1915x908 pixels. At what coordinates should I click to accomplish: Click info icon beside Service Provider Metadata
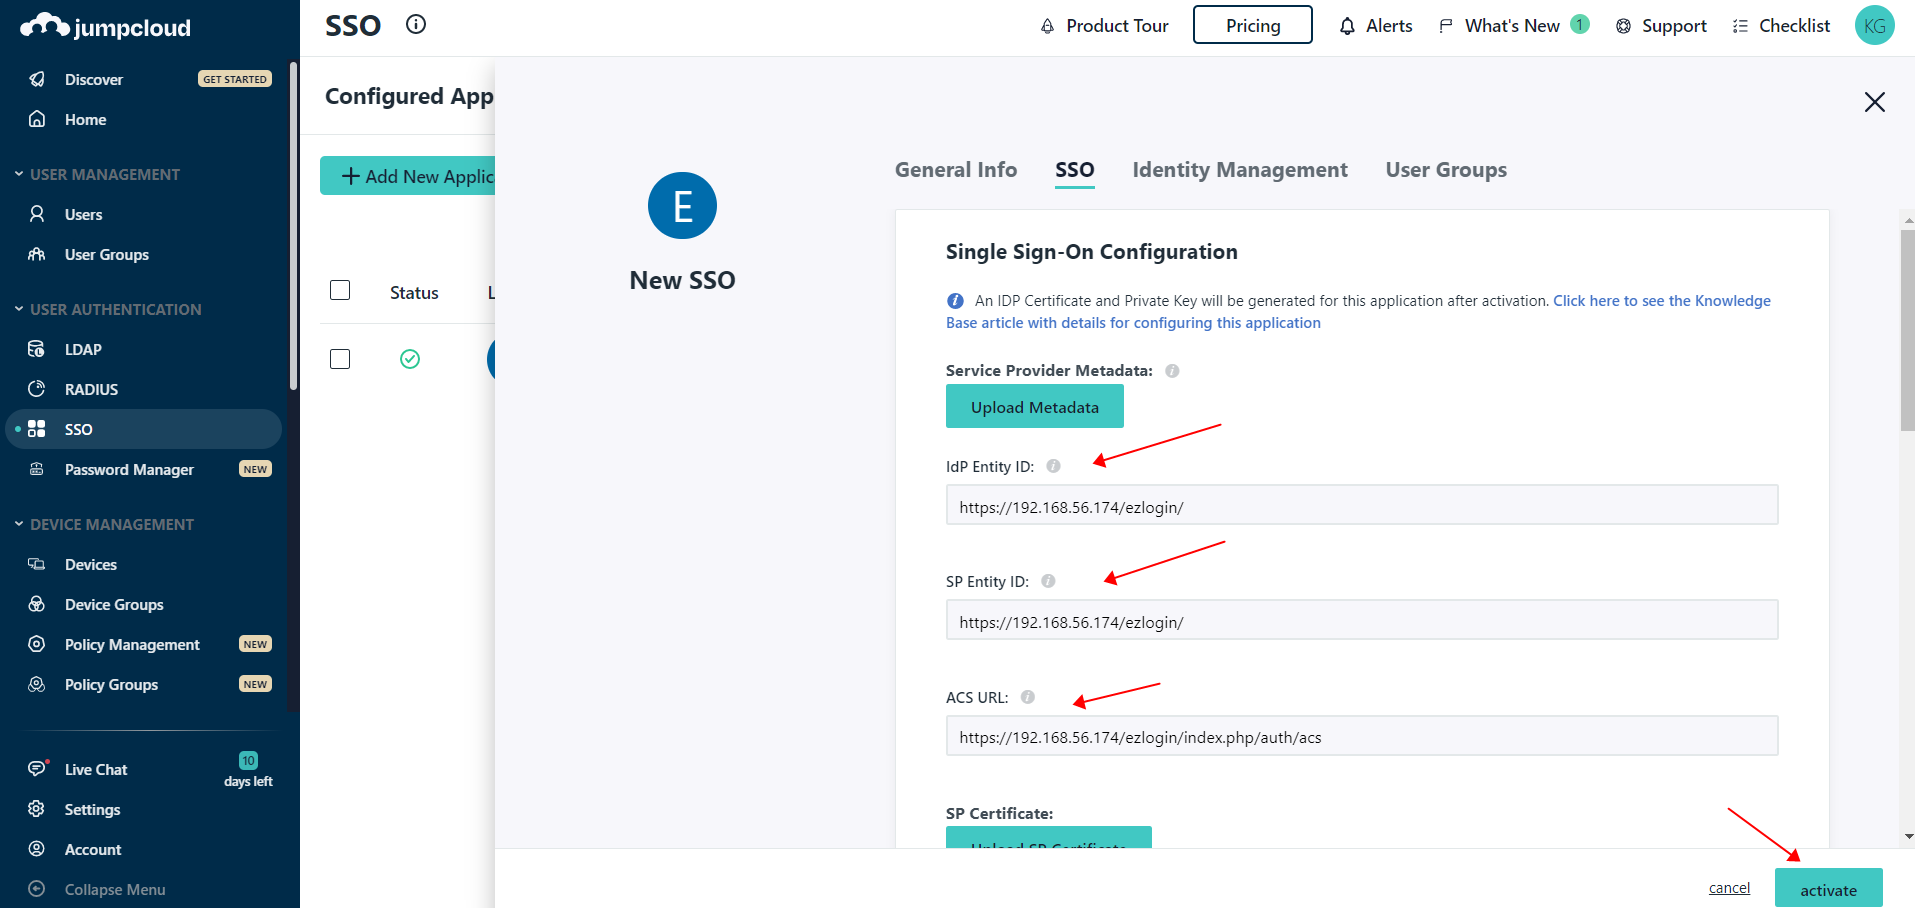(x=1173, y=371)
